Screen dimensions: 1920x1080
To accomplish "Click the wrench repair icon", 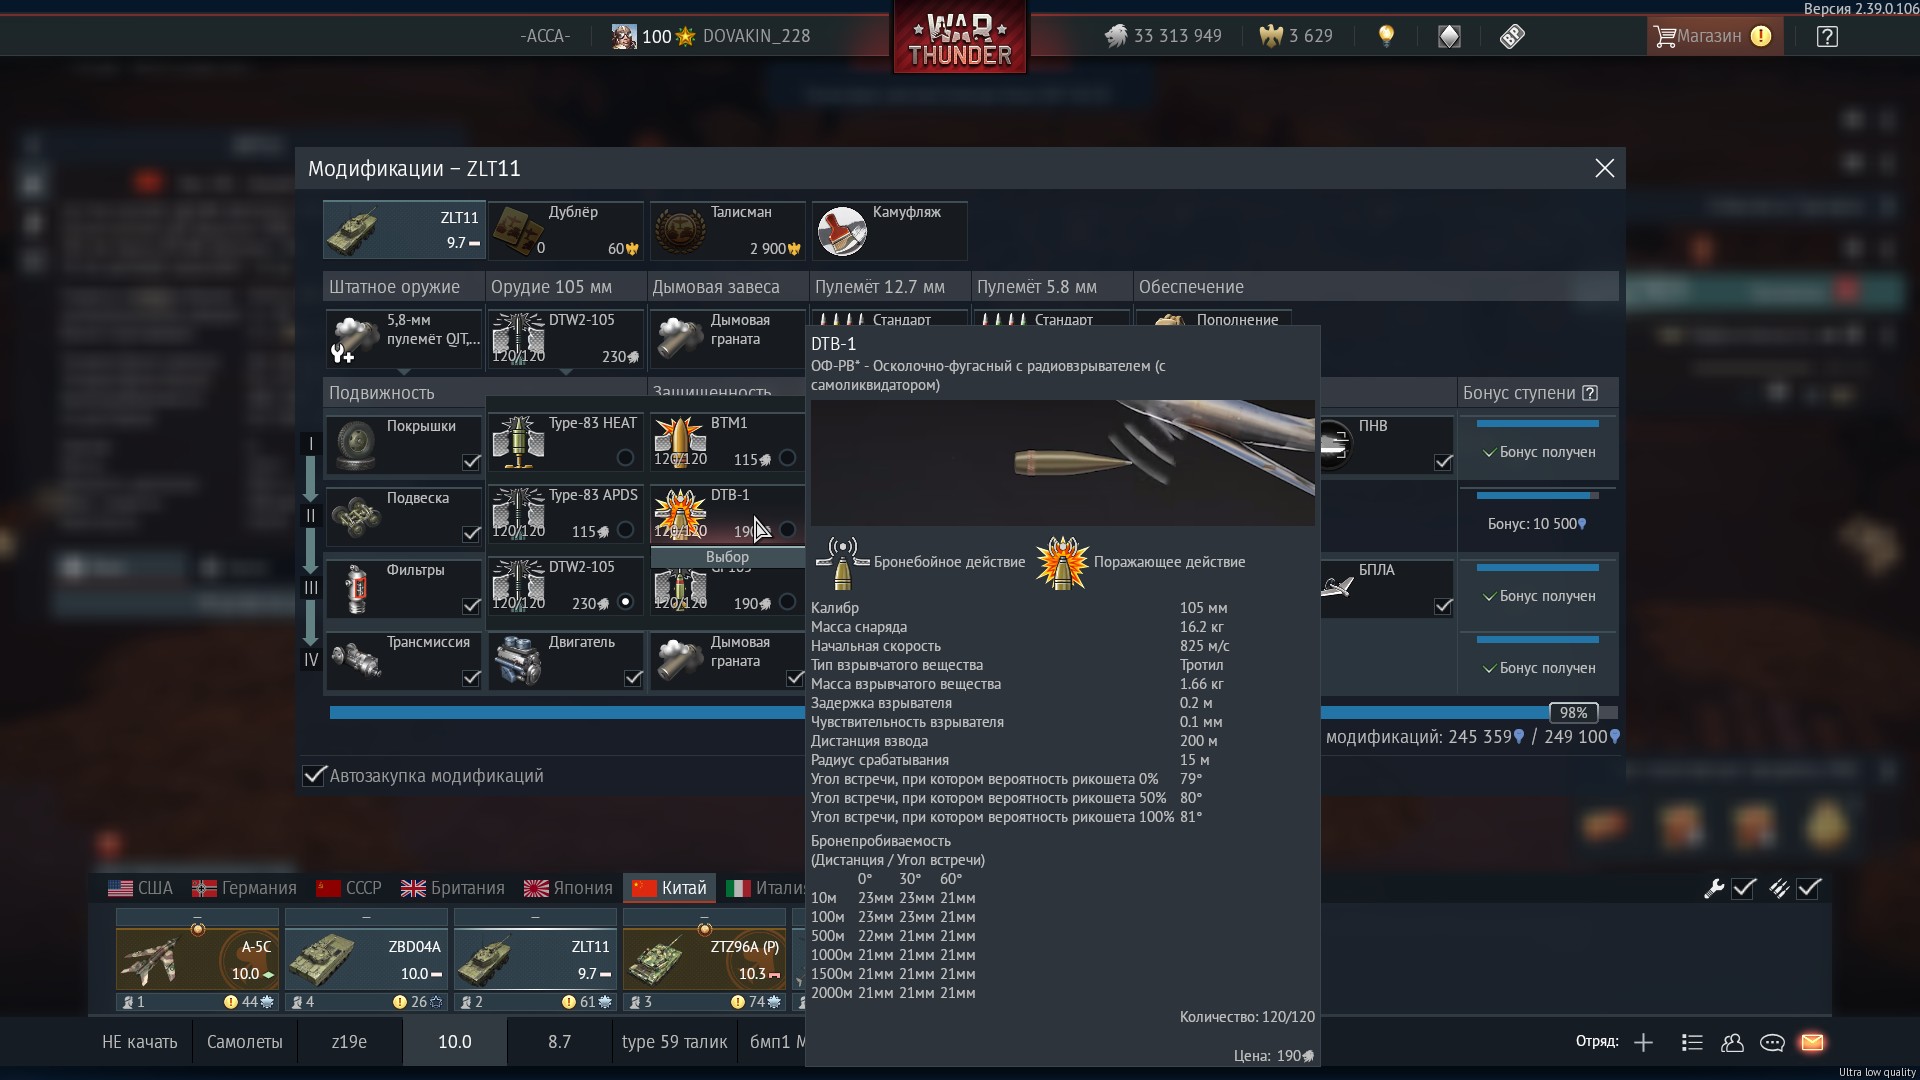I will pos(1714,888).
